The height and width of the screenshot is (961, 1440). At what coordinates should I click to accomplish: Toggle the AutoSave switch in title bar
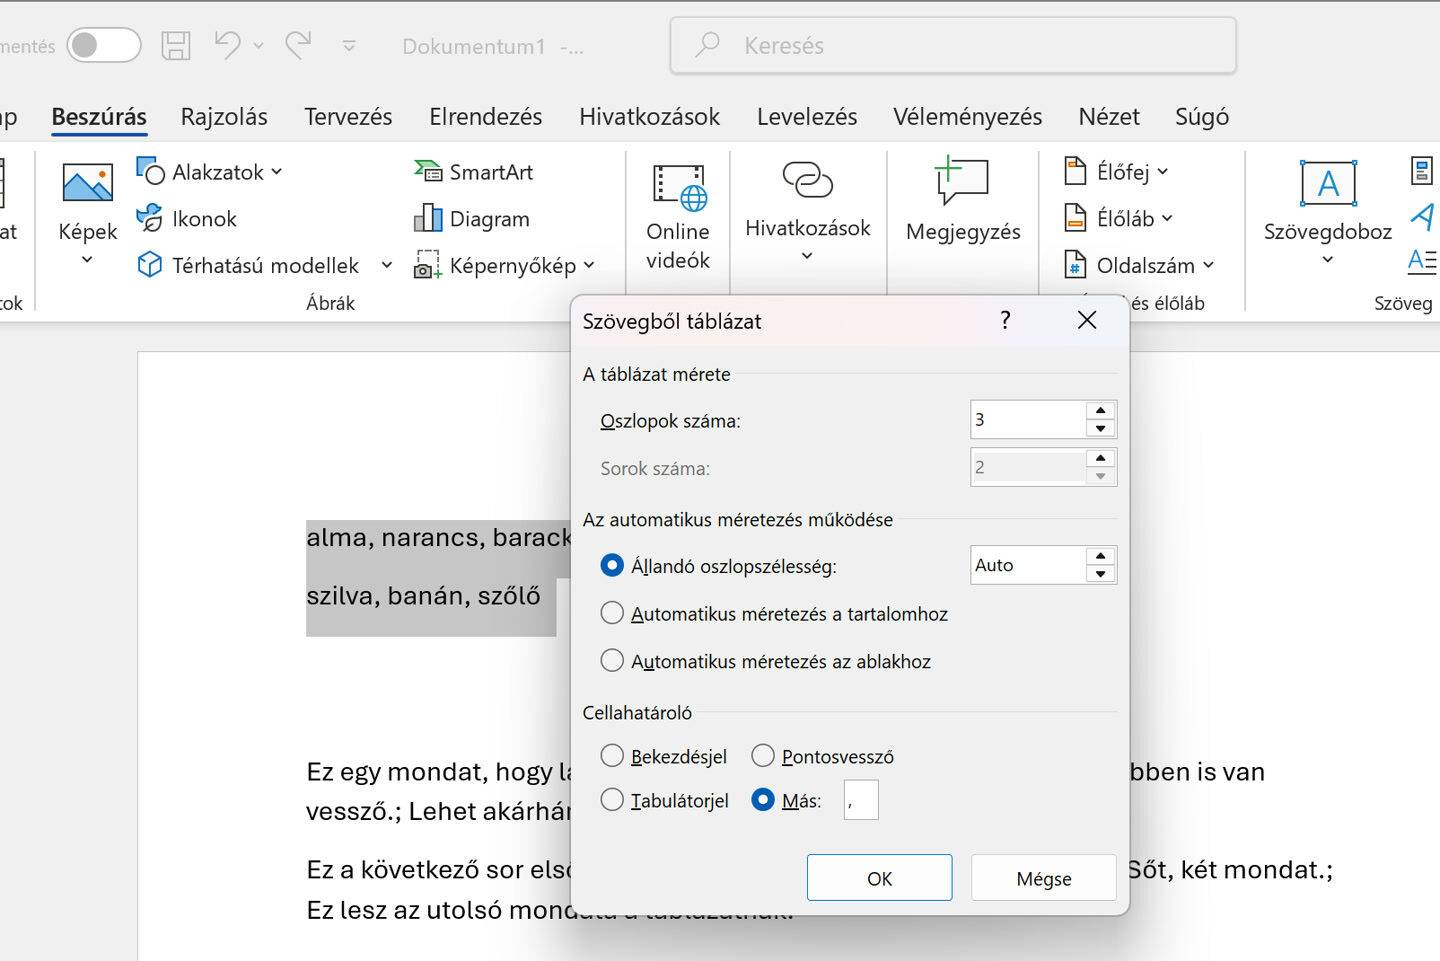click(x=104, y=45)
